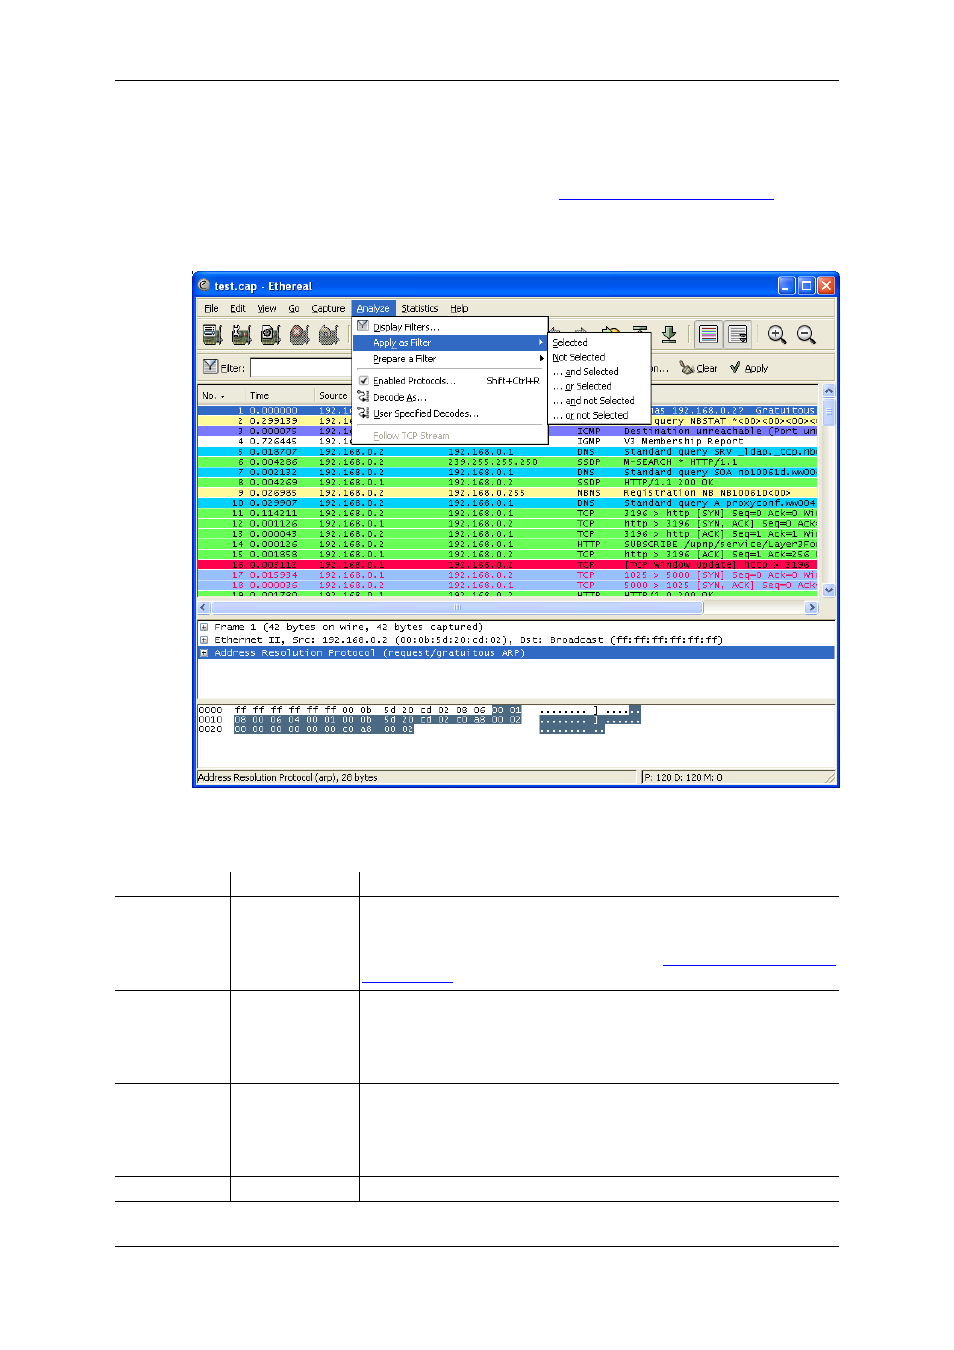Select packet 11 TCP SYN row
954x1350 pixels.
coord(508,513)
